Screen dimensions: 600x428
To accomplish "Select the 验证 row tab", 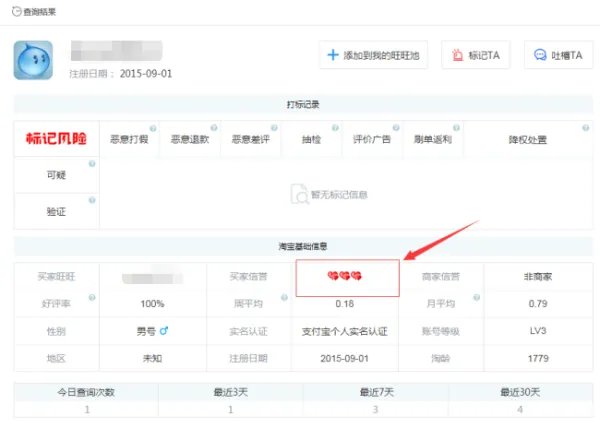I will tap(56, 212).
